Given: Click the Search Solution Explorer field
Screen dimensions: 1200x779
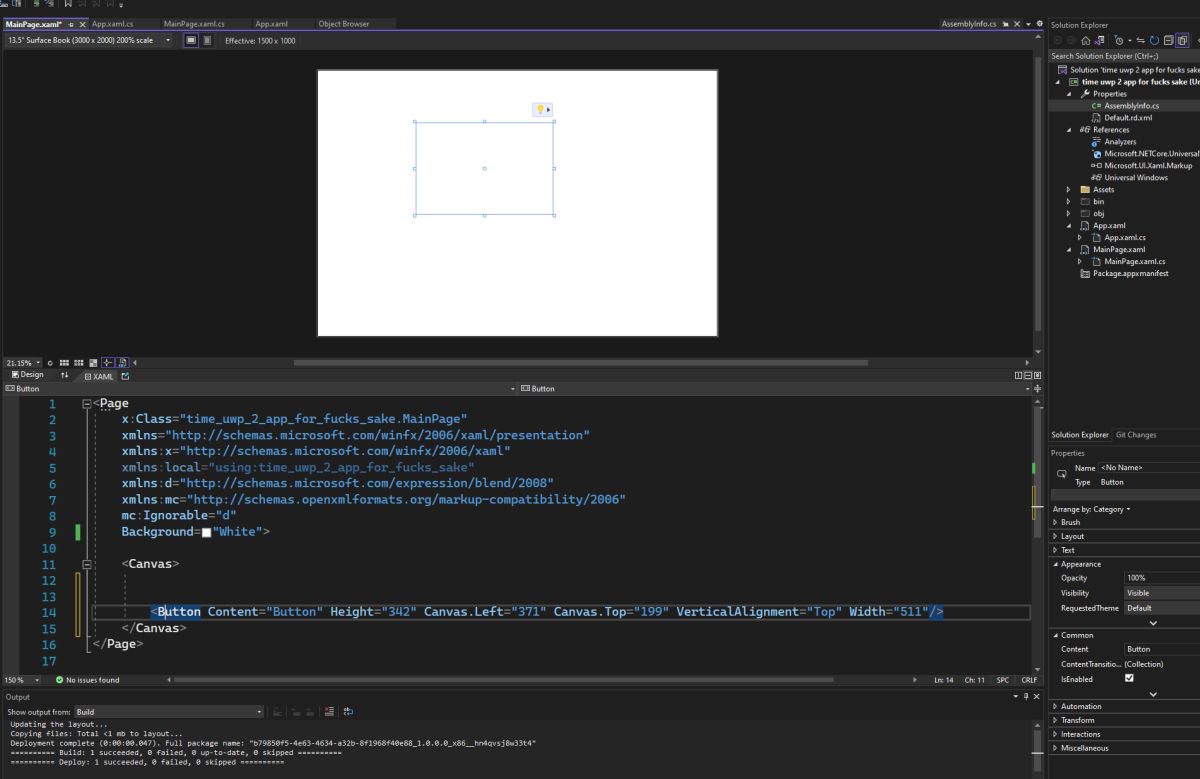Looking at the screenshot, I should pyautogui.click(x=1124, y=56).
